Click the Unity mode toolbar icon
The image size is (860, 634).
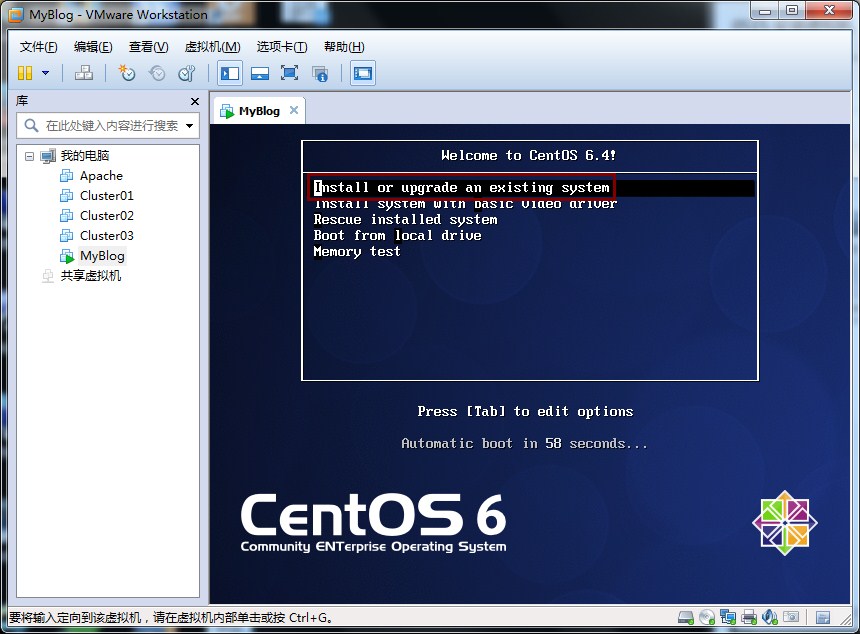click(319, 73)
